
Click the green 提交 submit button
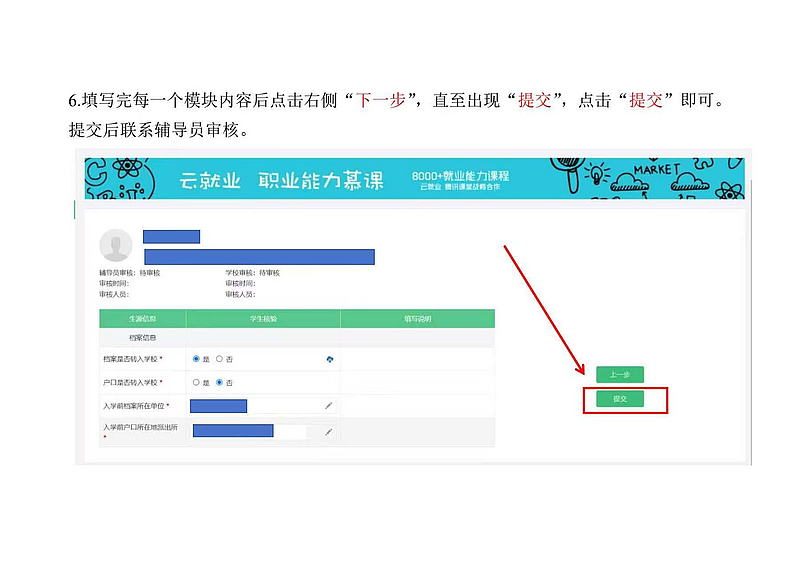pyautogui.click(x=619, y=399)
